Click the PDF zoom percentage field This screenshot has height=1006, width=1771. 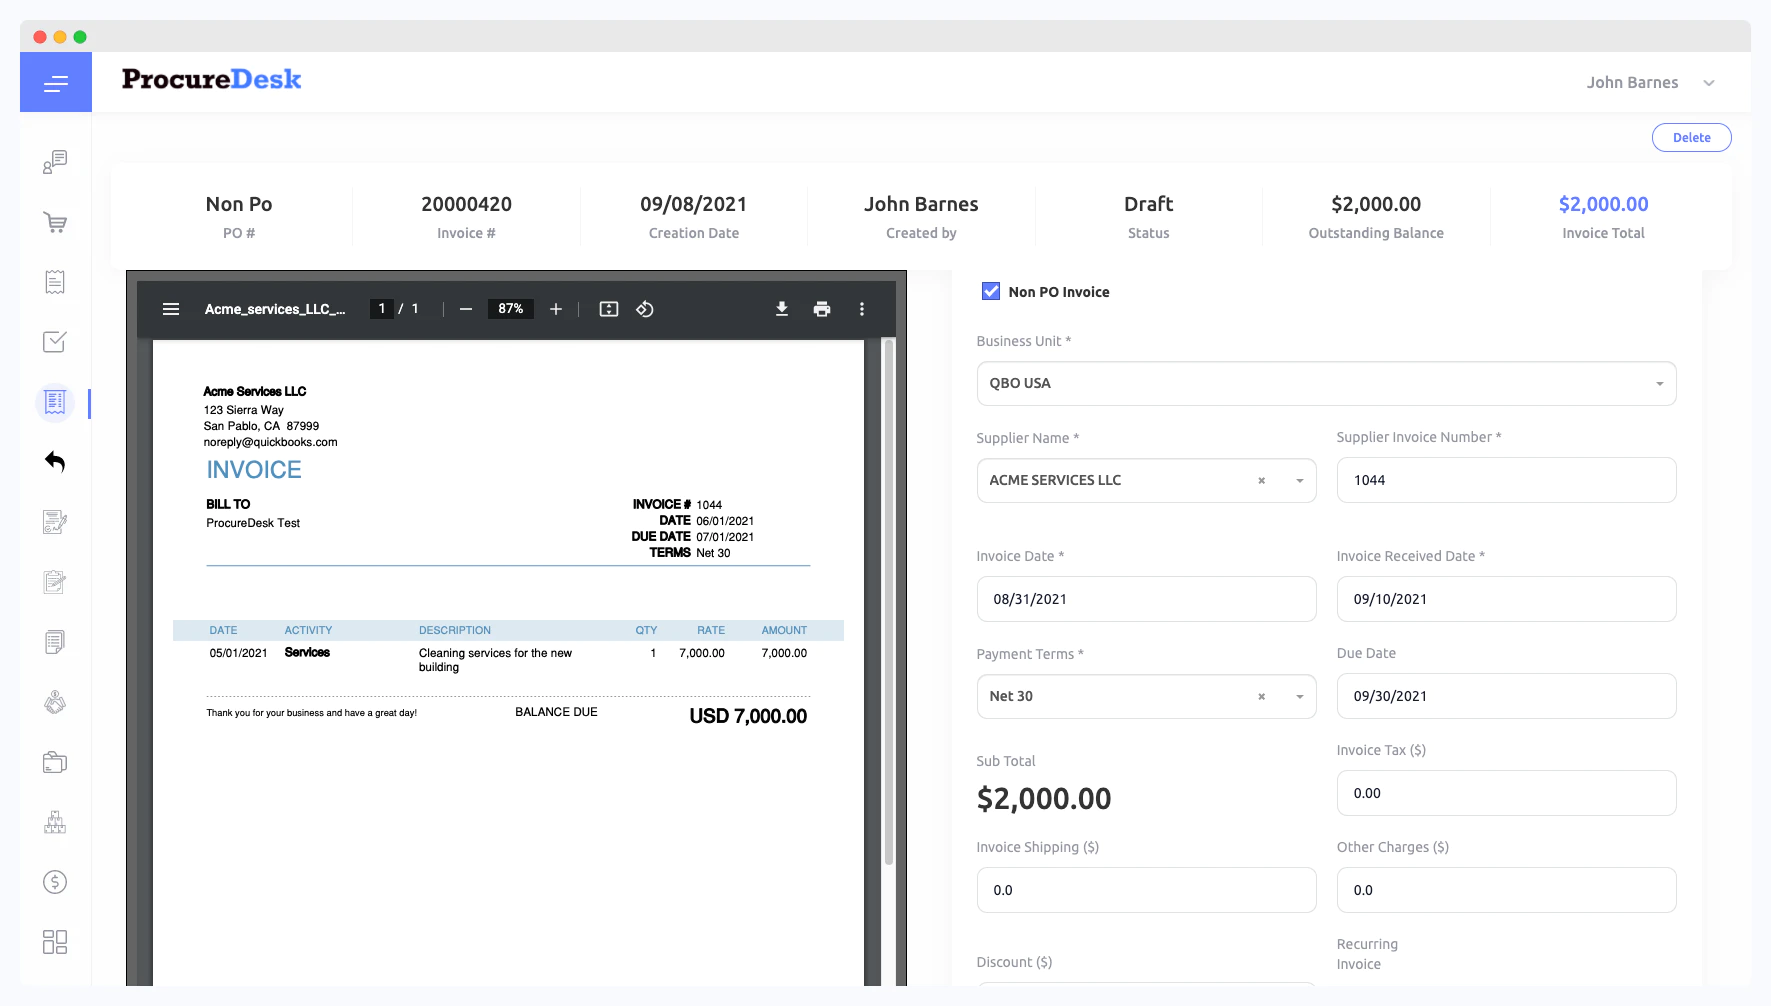[x=511, y=309]
